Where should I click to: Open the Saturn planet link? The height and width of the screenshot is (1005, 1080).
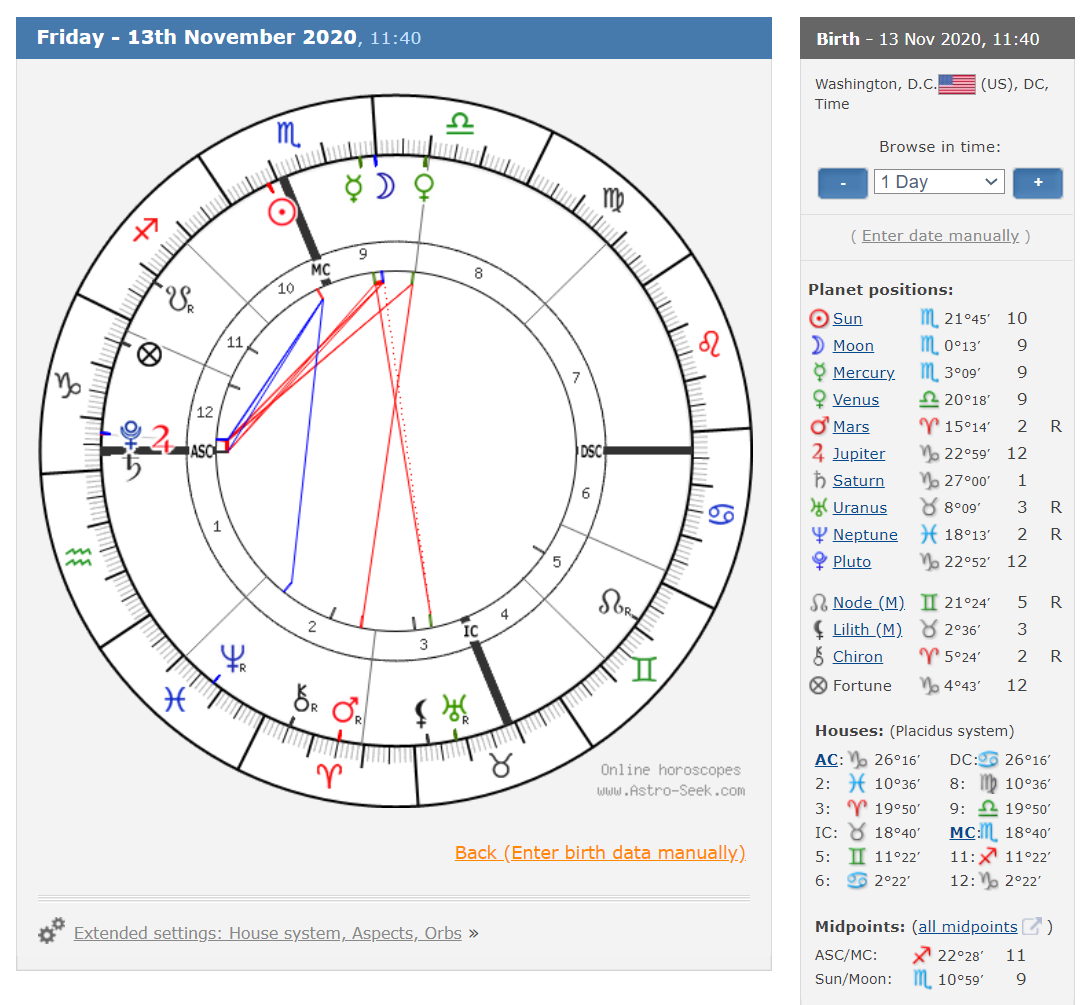(x=858, y=481)
